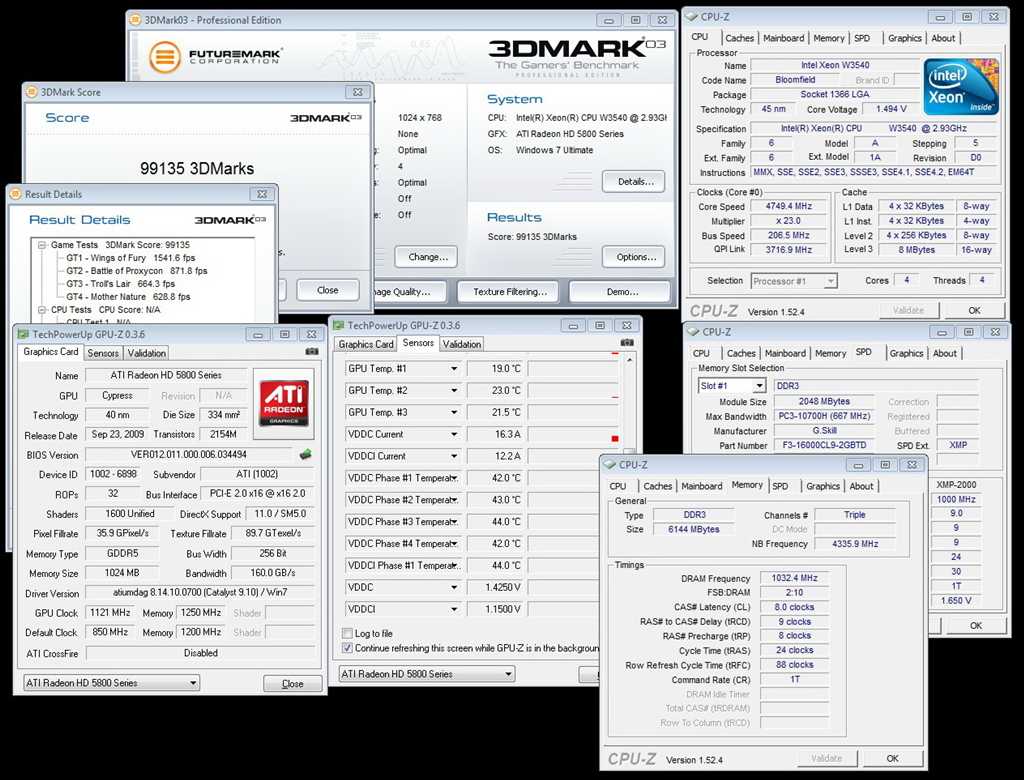Click the ATI Radeon logo in GPU-Z

[x=284, y=403]
